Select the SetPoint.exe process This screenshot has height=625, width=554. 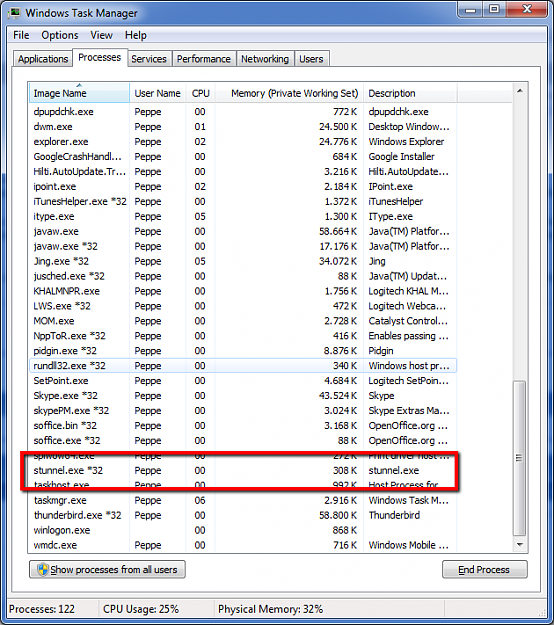(243, 381)
